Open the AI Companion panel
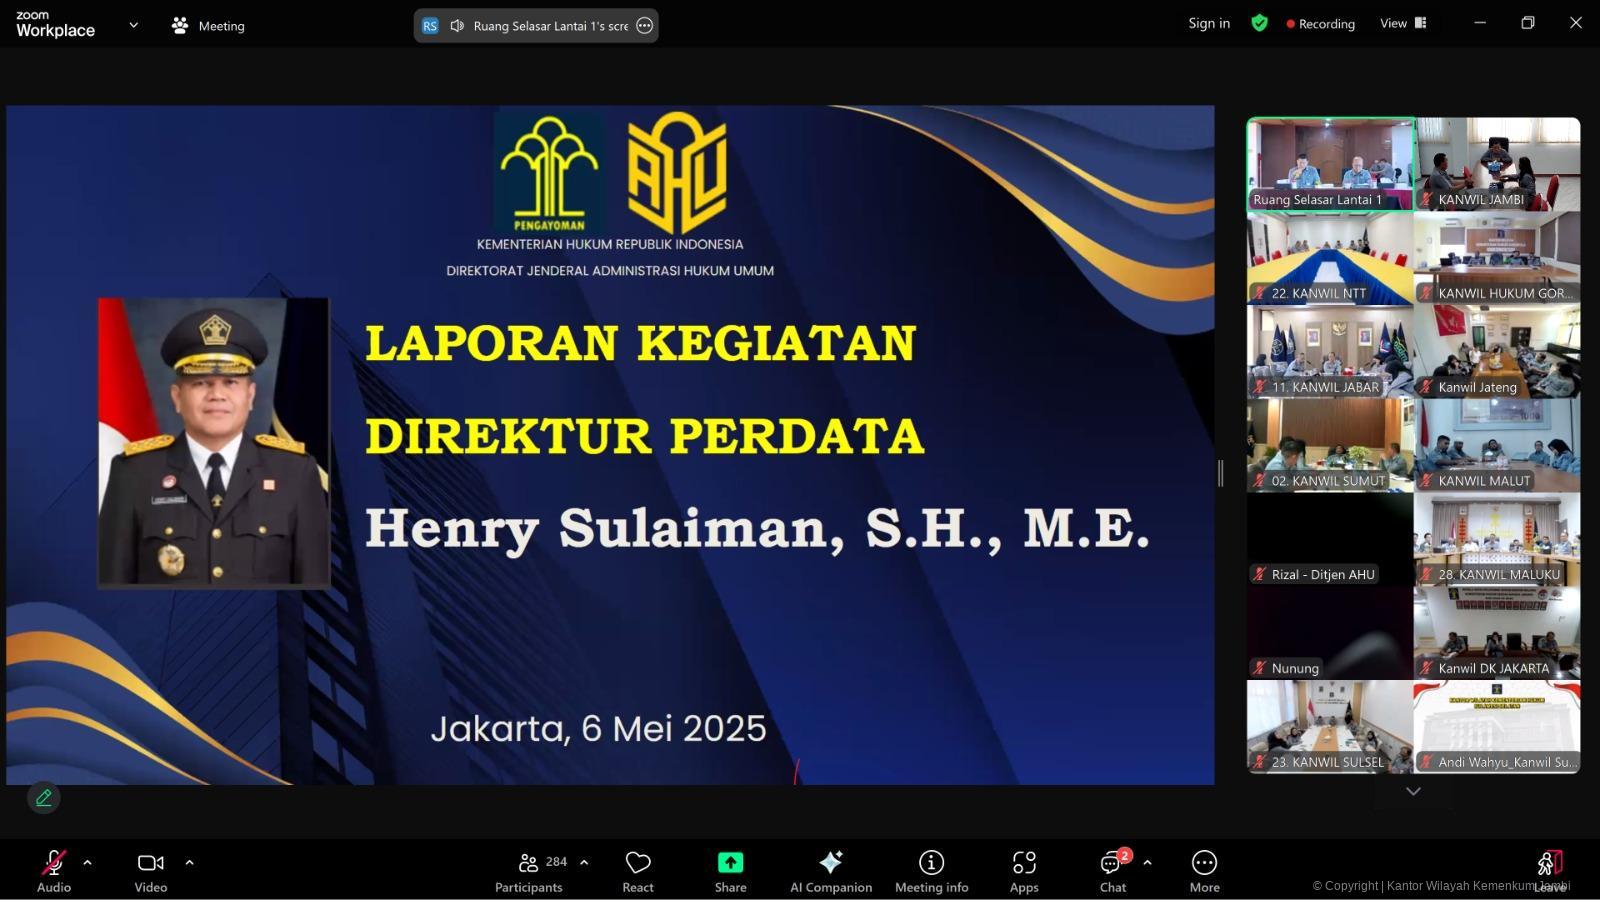Viewport: 1600px width, 900px height. pyautogui.click(x=830, y=870)
